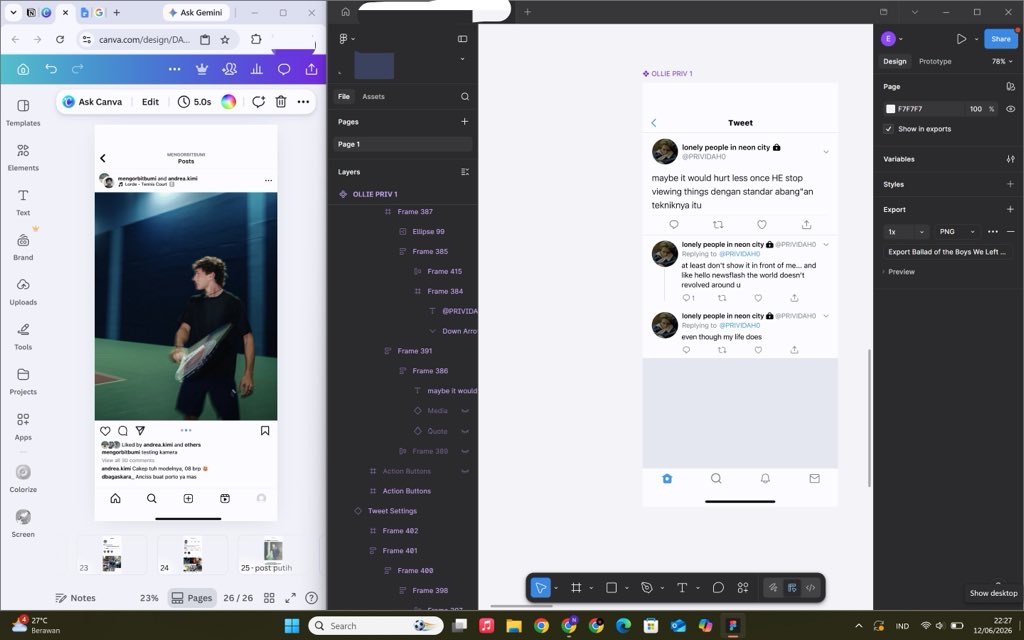Toggle page color visibility eye icon
This screenshot has height=640, width=1024.
click(1010, 109)
